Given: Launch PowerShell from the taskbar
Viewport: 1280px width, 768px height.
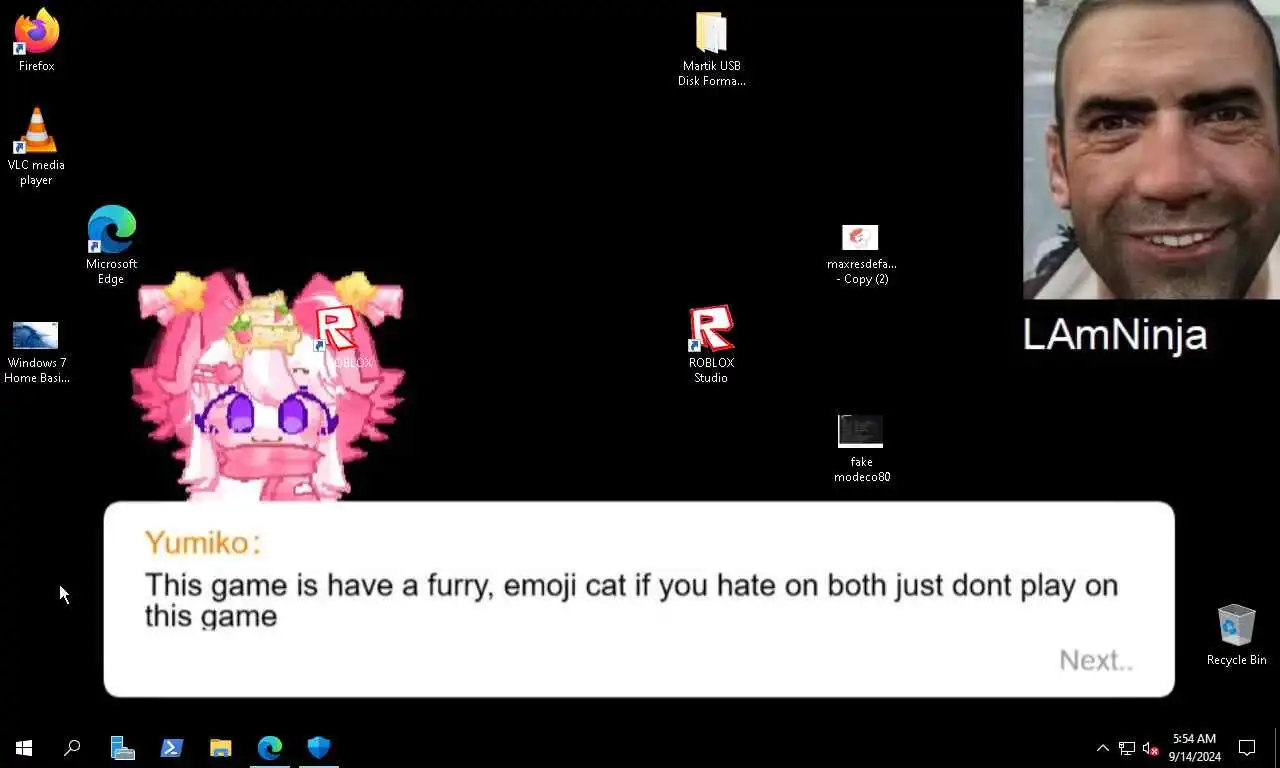Looking at the screenshot, I should pyautogui.click(x=171, y=747).
